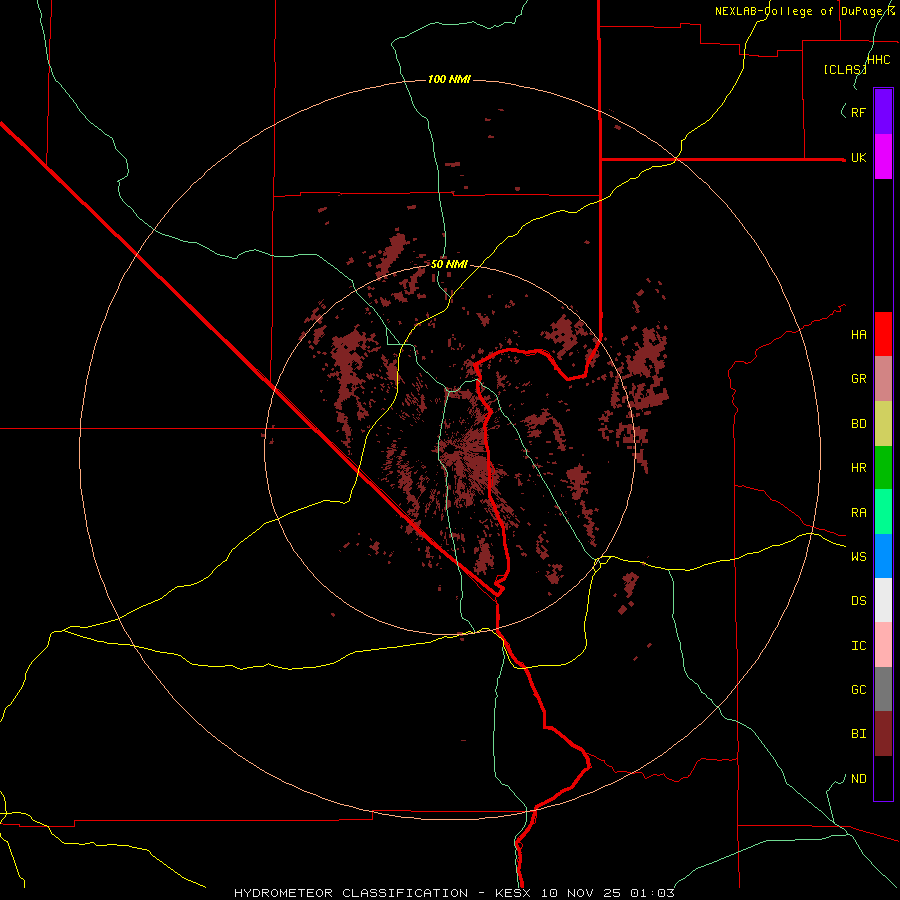
Task: Click the red HA legend swatch
Action: tap(883, 334)
